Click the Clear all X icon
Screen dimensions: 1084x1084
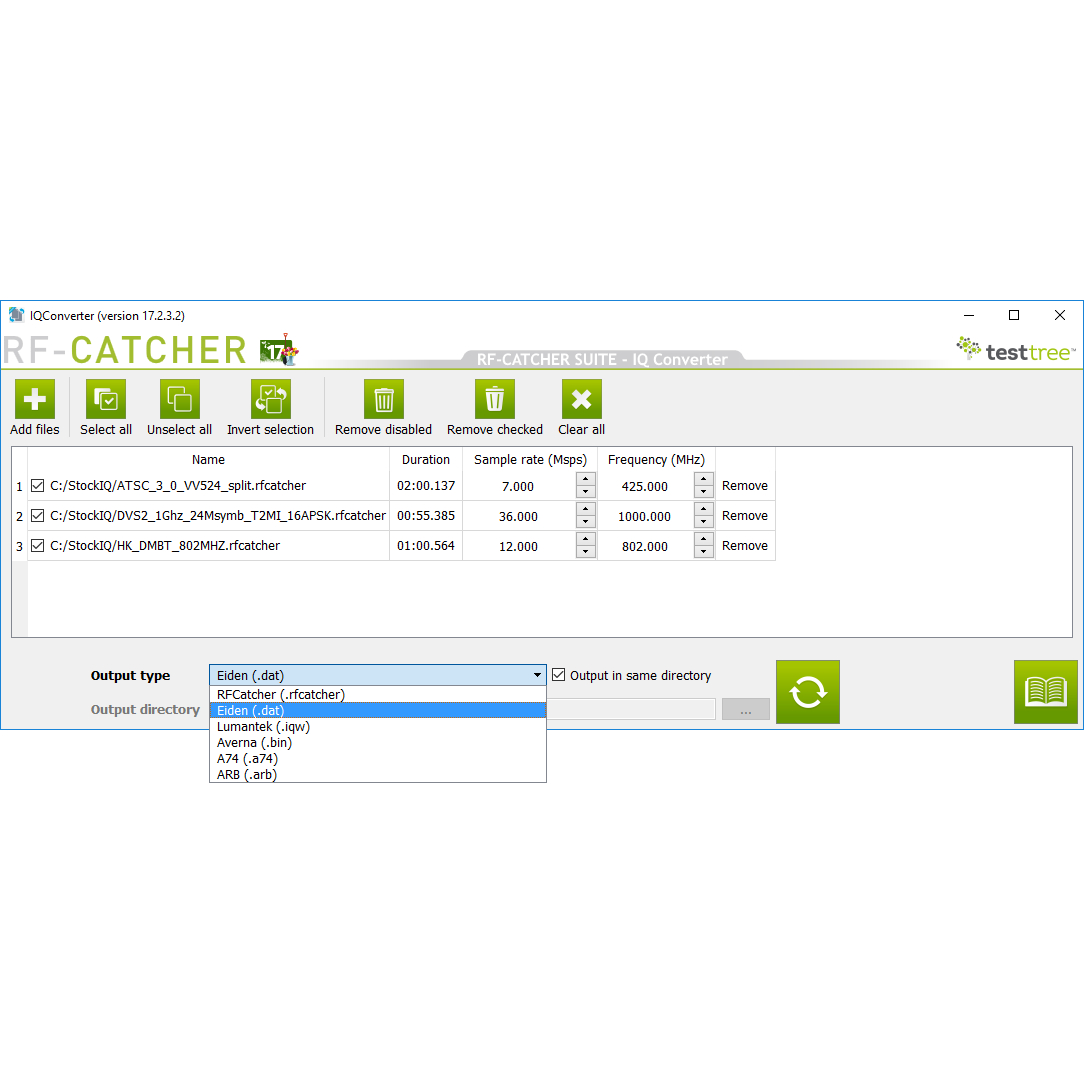click(x=581, y=400)
